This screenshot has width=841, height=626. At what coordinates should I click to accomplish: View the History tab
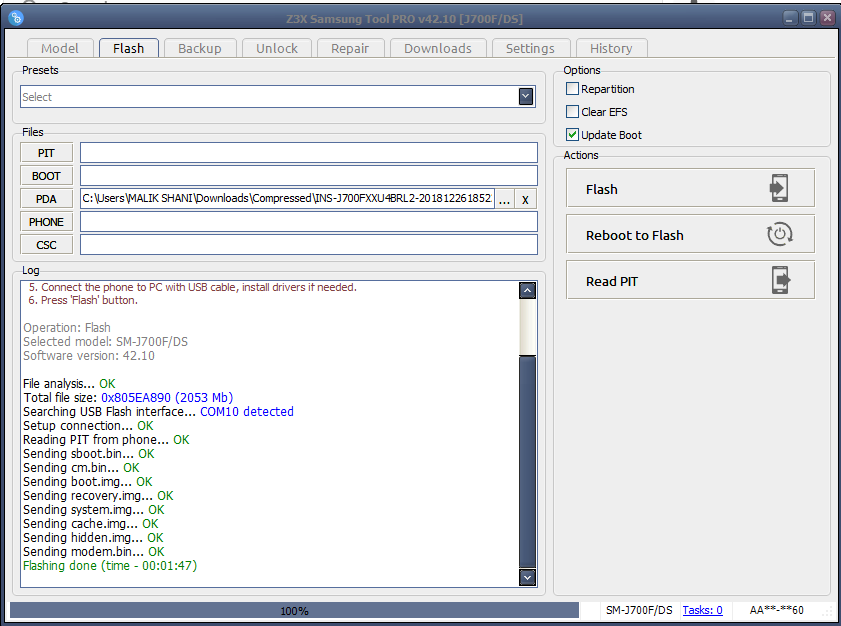tap(611, 48)
